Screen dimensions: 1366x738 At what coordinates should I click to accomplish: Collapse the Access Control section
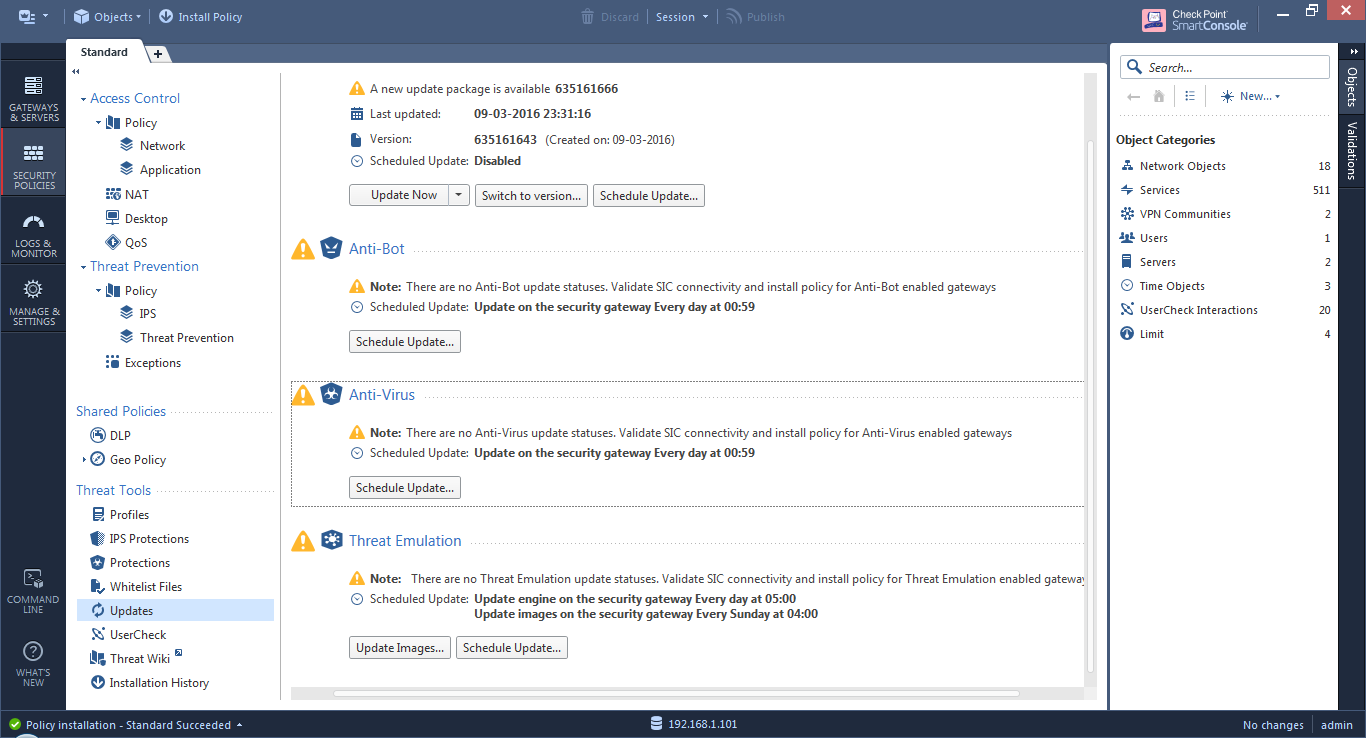[84, 99]
